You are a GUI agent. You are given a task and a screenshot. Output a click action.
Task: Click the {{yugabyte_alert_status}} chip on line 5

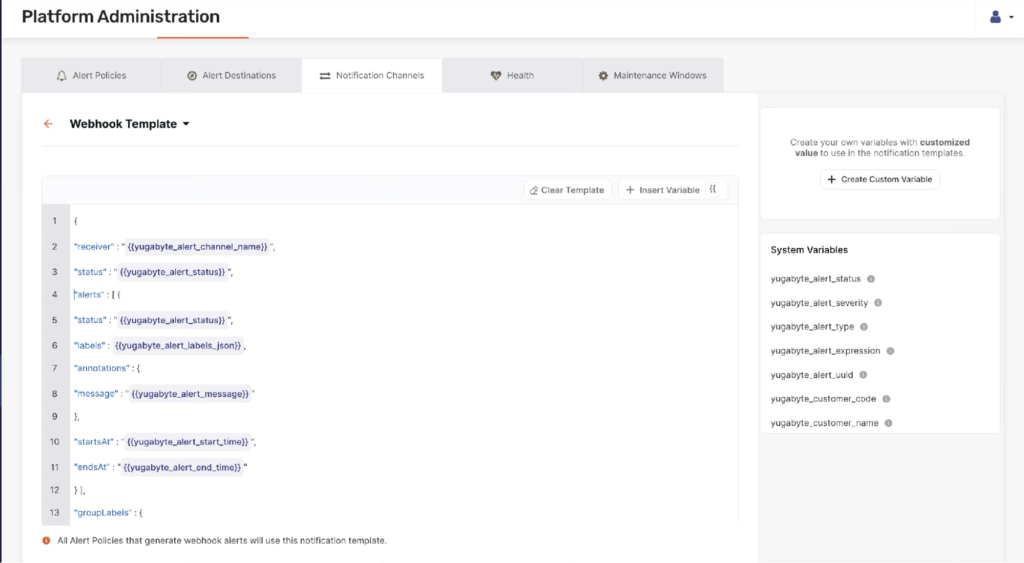[x=172, y=320]
